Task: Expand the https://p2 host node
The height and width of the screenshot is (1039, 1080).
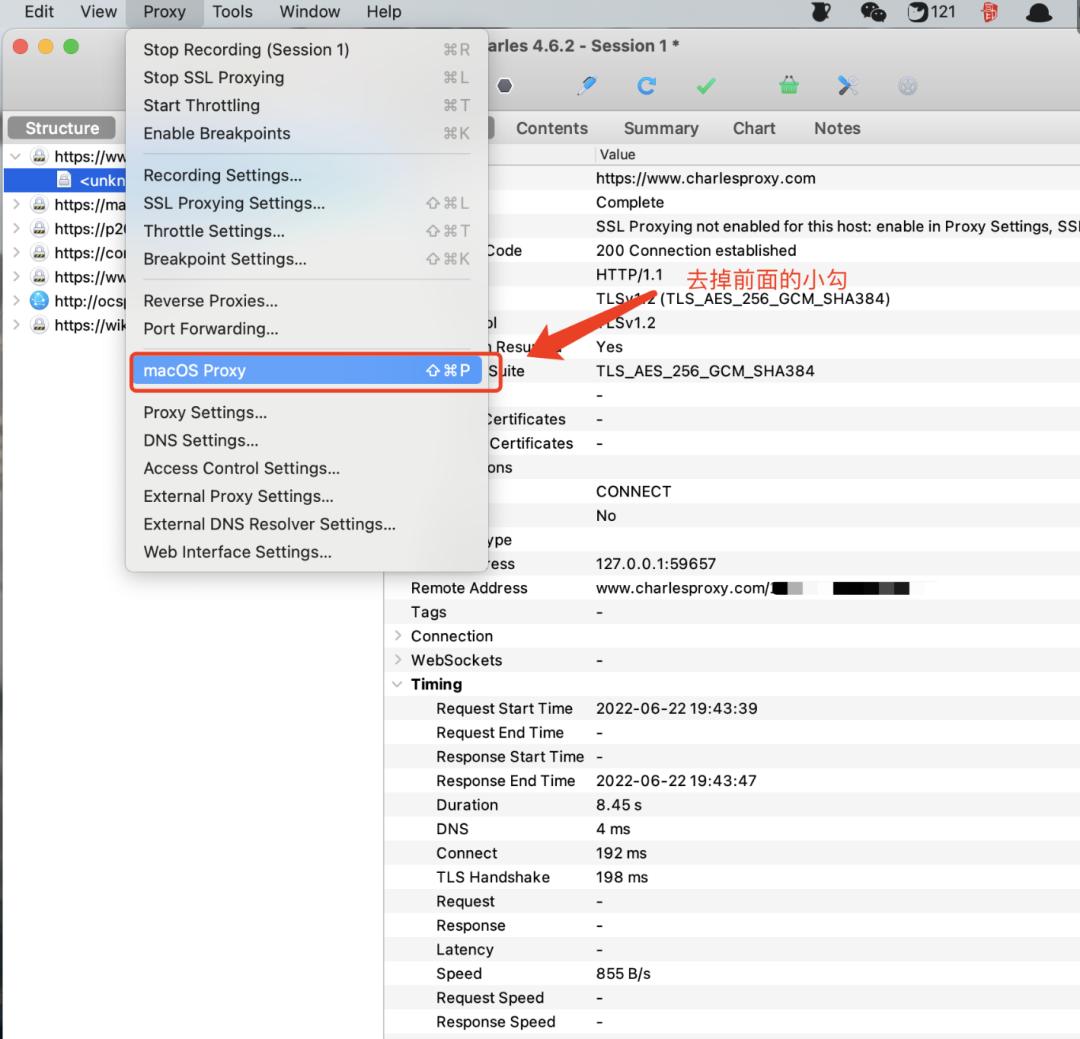Action: [x=16, y=228]
